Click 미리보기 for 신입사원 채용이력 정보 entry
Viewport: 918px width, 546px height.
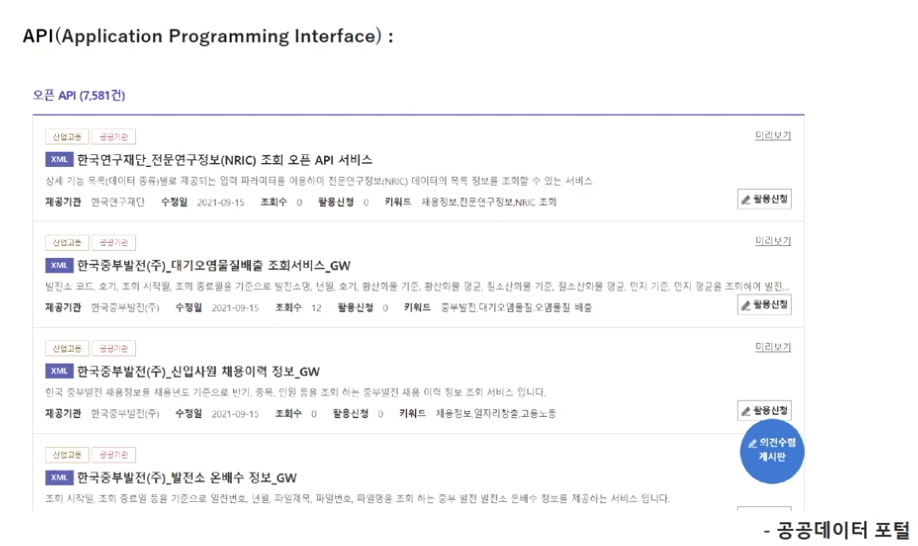[x=773, y=347]
